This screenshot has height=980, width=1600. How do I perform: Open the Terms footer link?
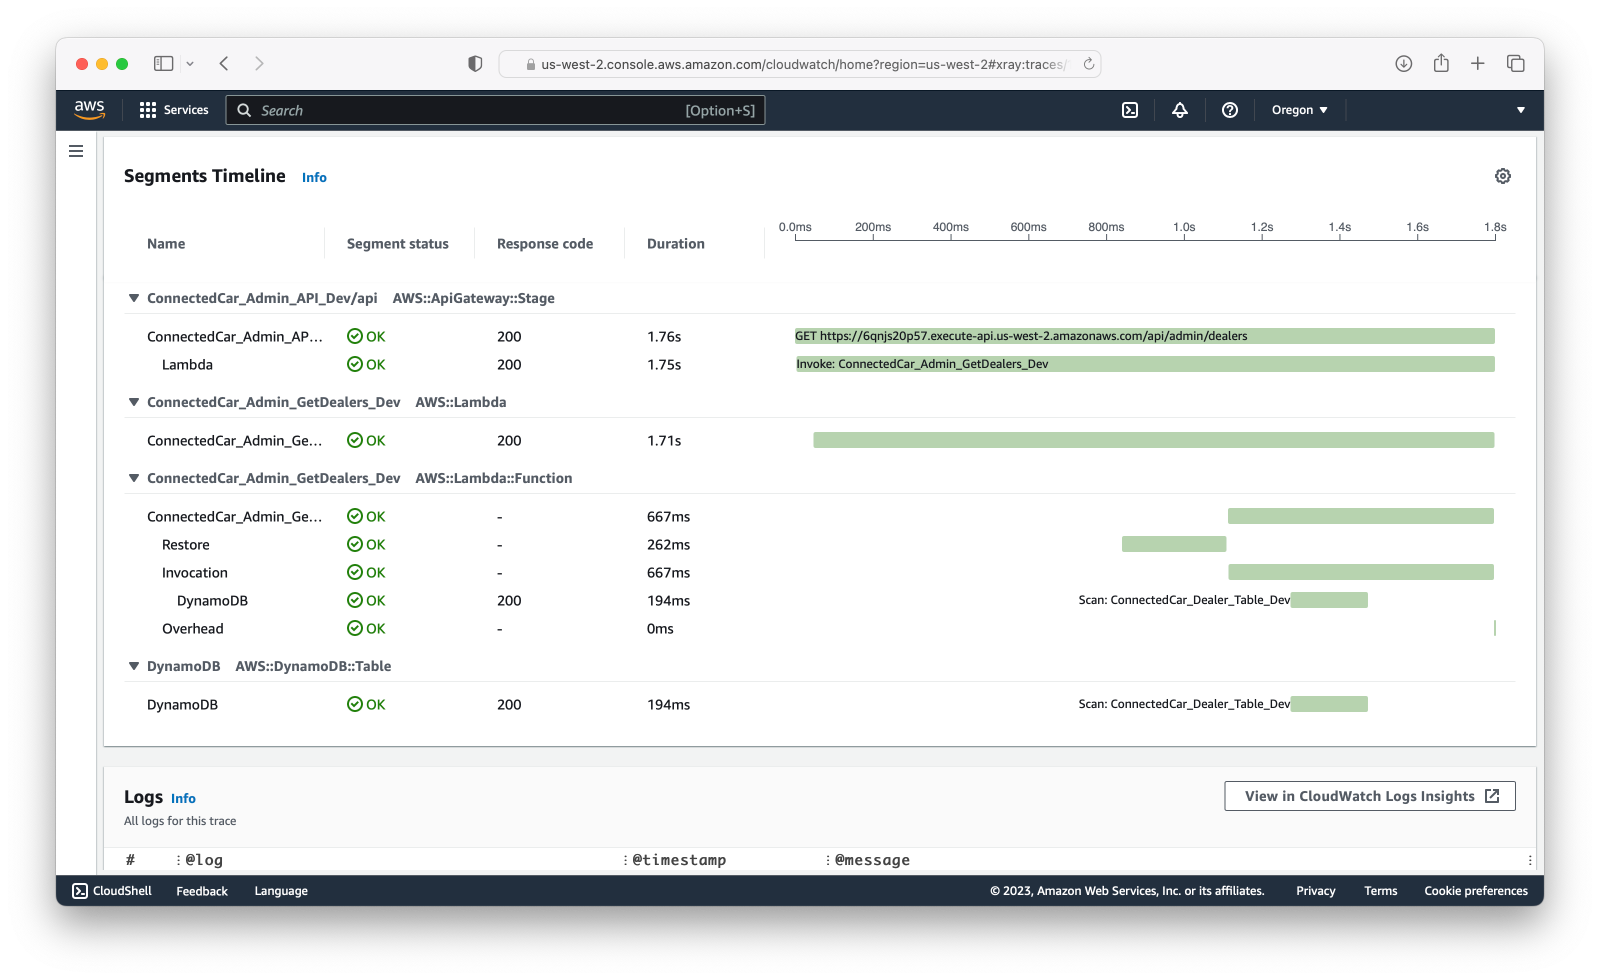click(x=1381, y=891)
